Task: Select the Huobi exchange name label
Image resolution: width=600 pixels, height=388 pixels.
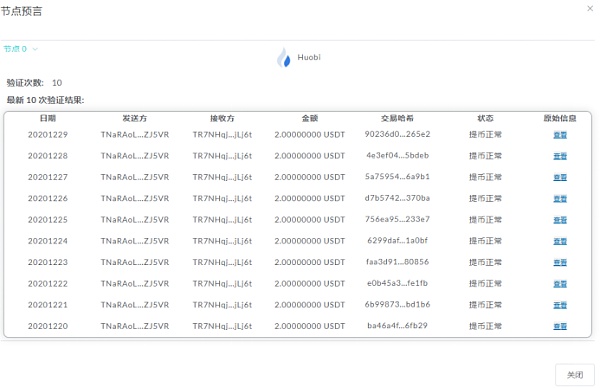Action: coord(309,57)
